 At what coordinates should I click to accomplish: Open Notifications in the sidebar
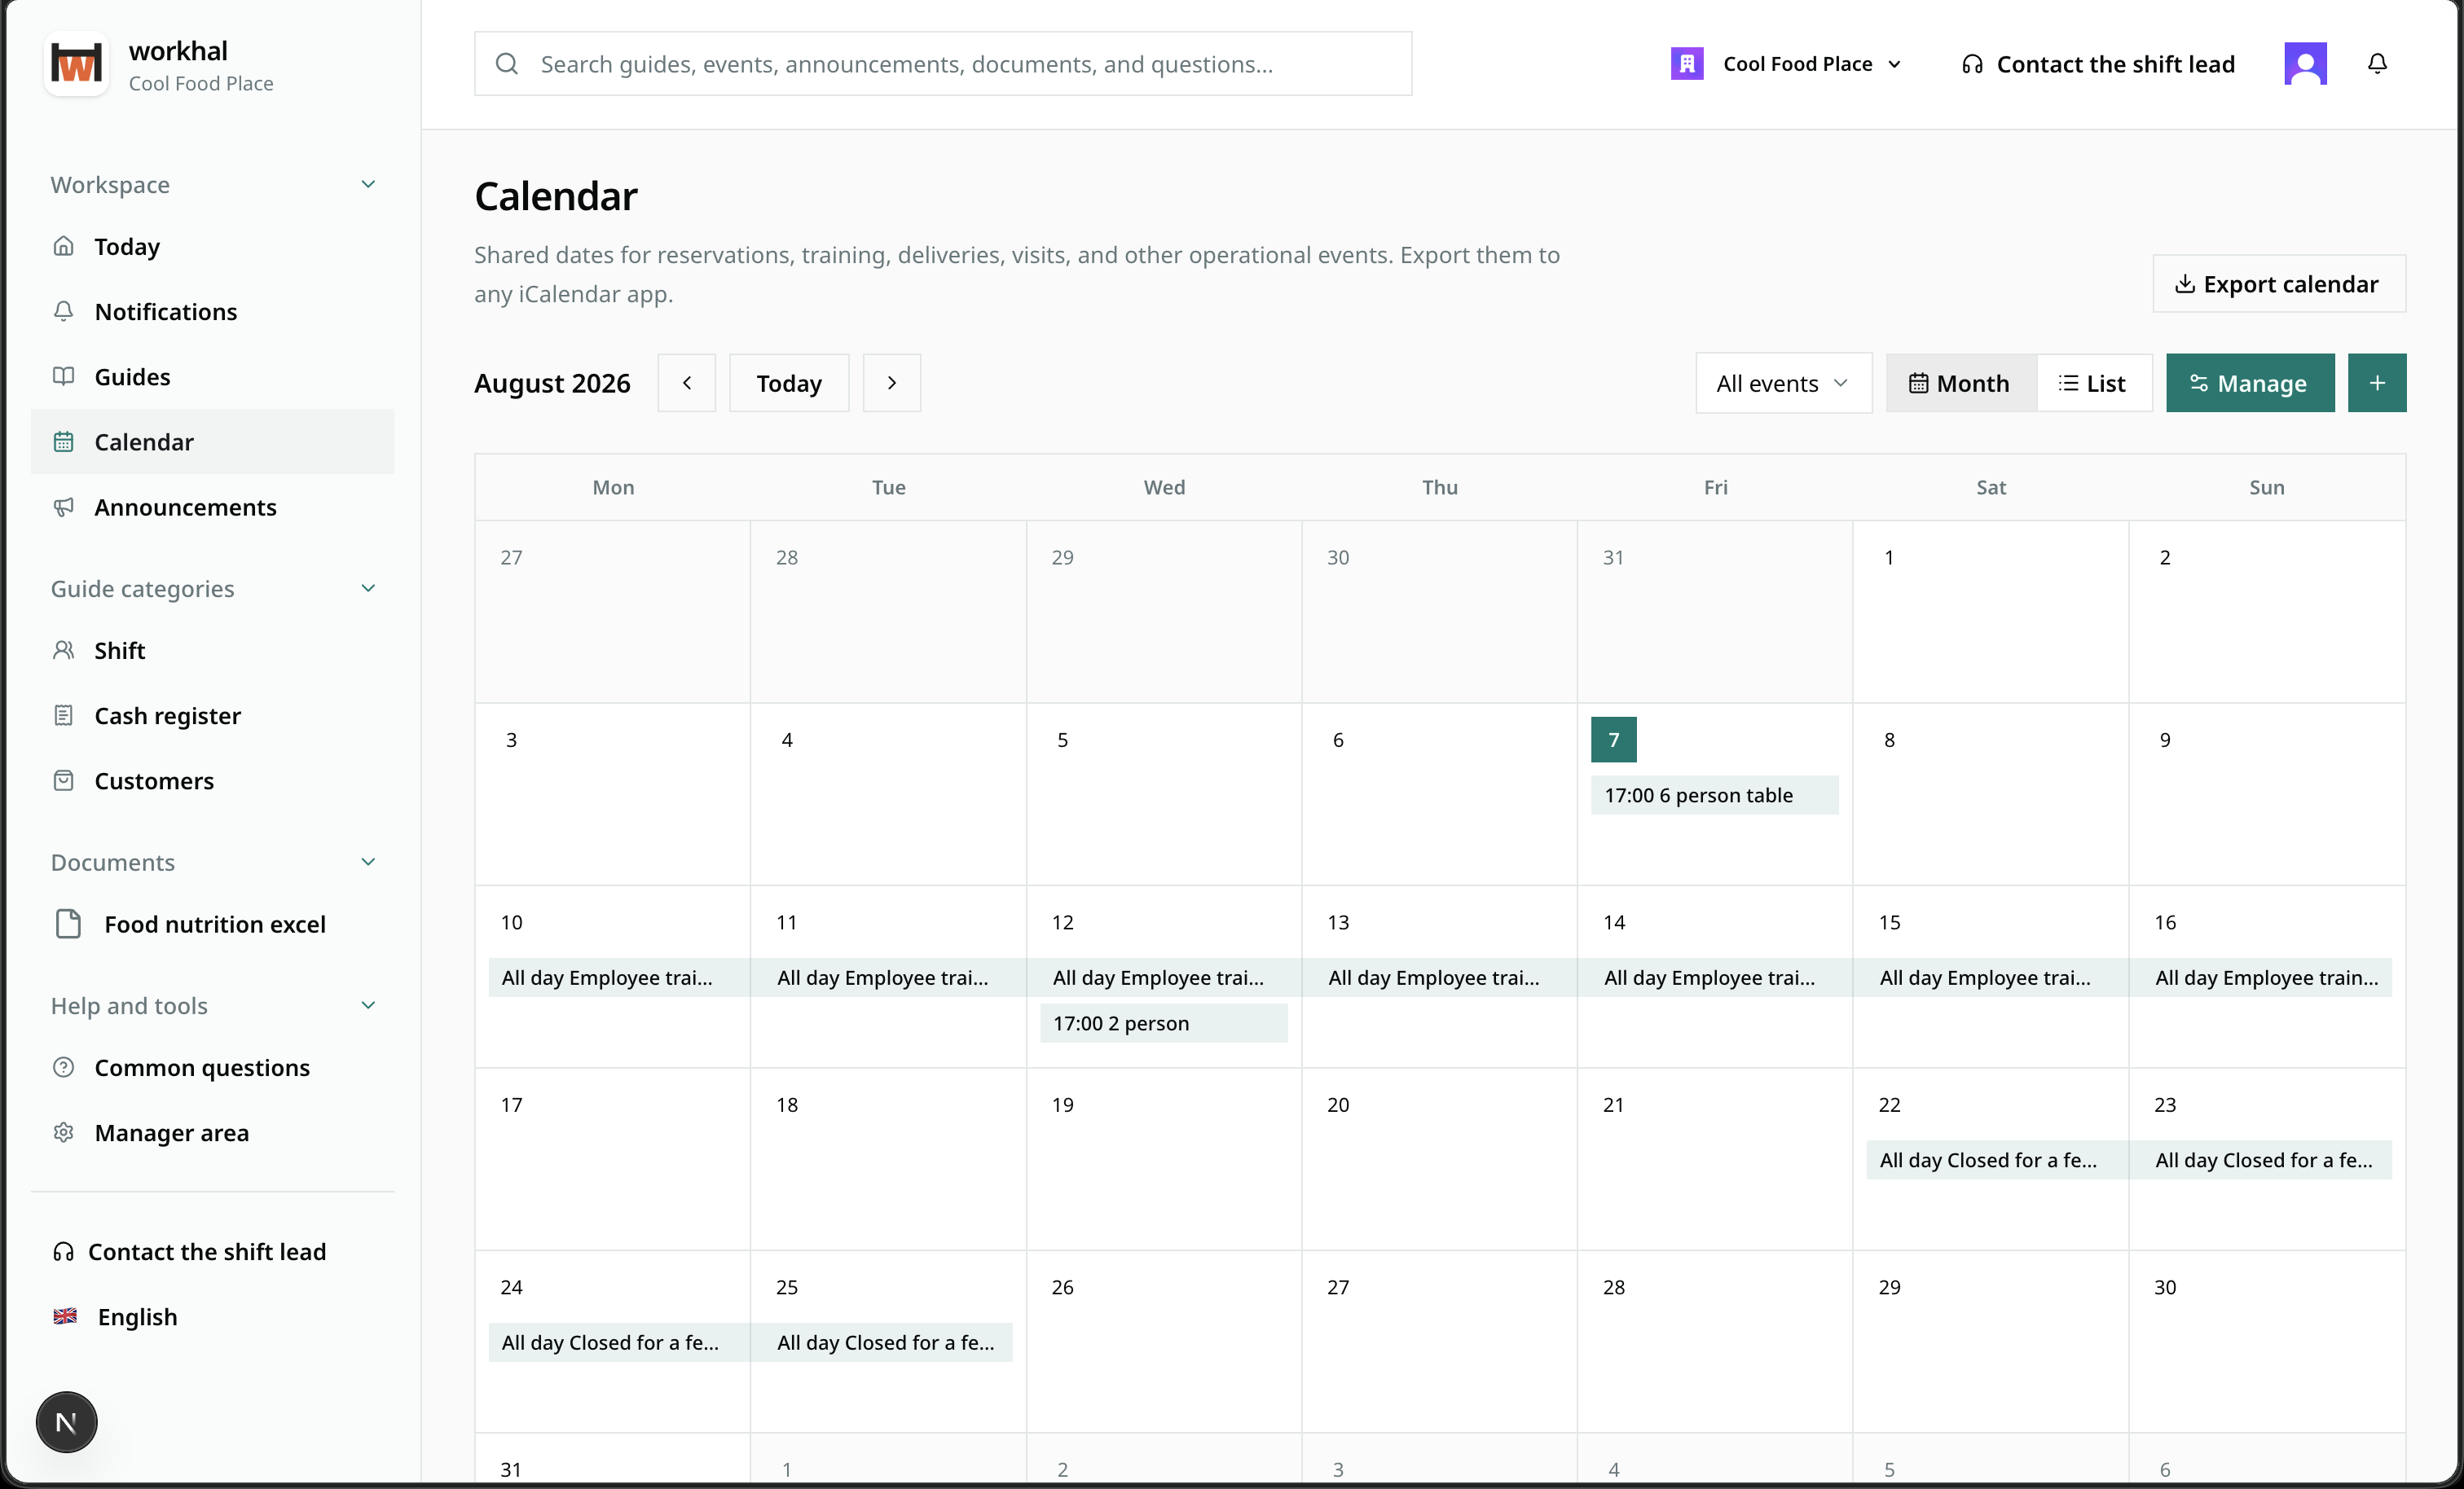click(x=213, y=311)
